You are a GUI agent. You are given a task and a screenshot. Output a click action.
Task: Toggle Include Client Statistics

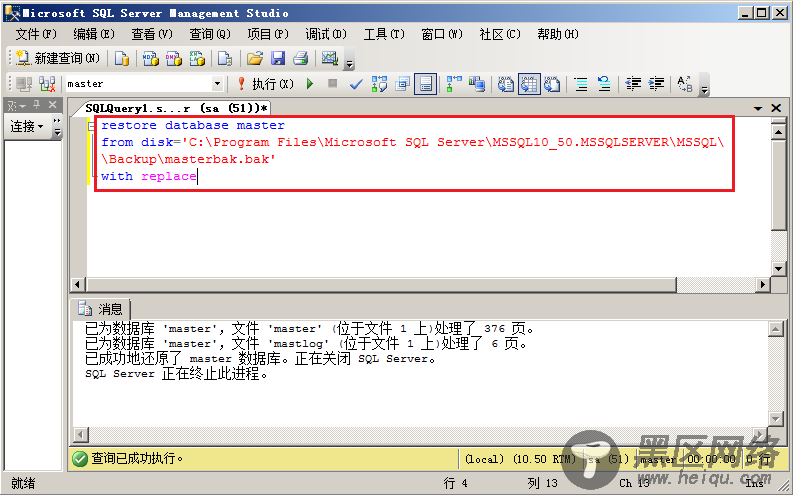[x=477, y=83]
